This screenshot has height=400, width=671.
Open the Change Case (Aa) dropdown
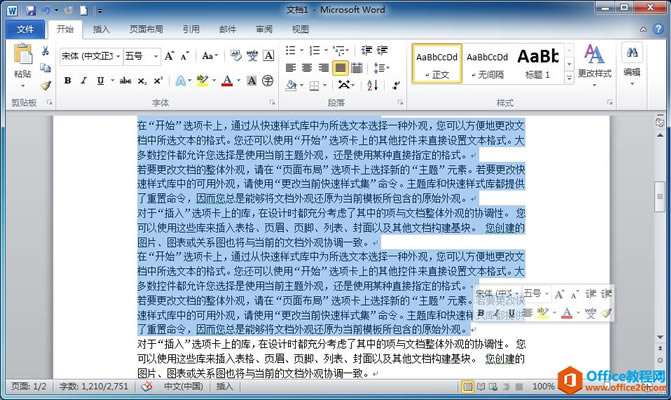(x=210, y=56)
